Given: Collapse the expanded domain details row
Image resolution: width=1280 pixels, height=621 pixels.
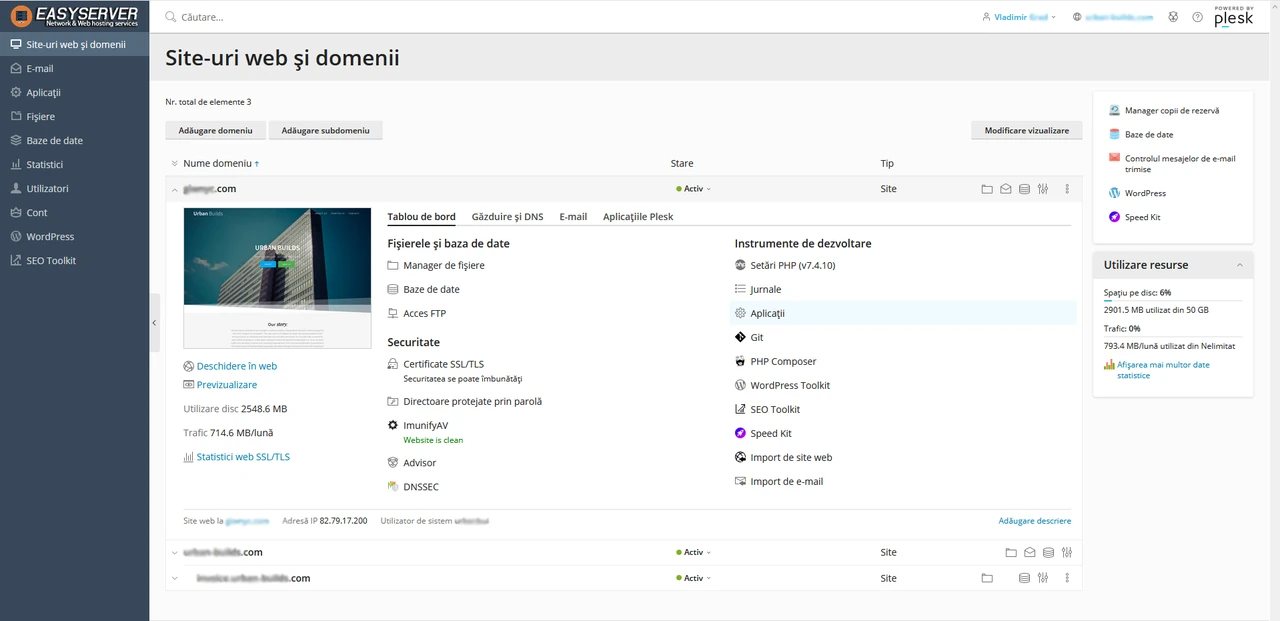Looking at the screenshot, I should [173, 188].
